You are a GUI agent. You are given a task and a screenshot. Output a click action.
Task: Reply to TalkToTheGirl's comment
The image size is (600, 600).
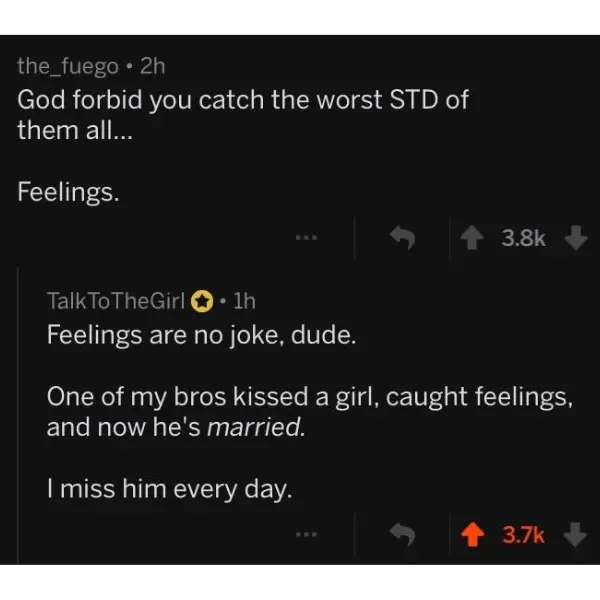pyautogui.click(x=402, y=535)
